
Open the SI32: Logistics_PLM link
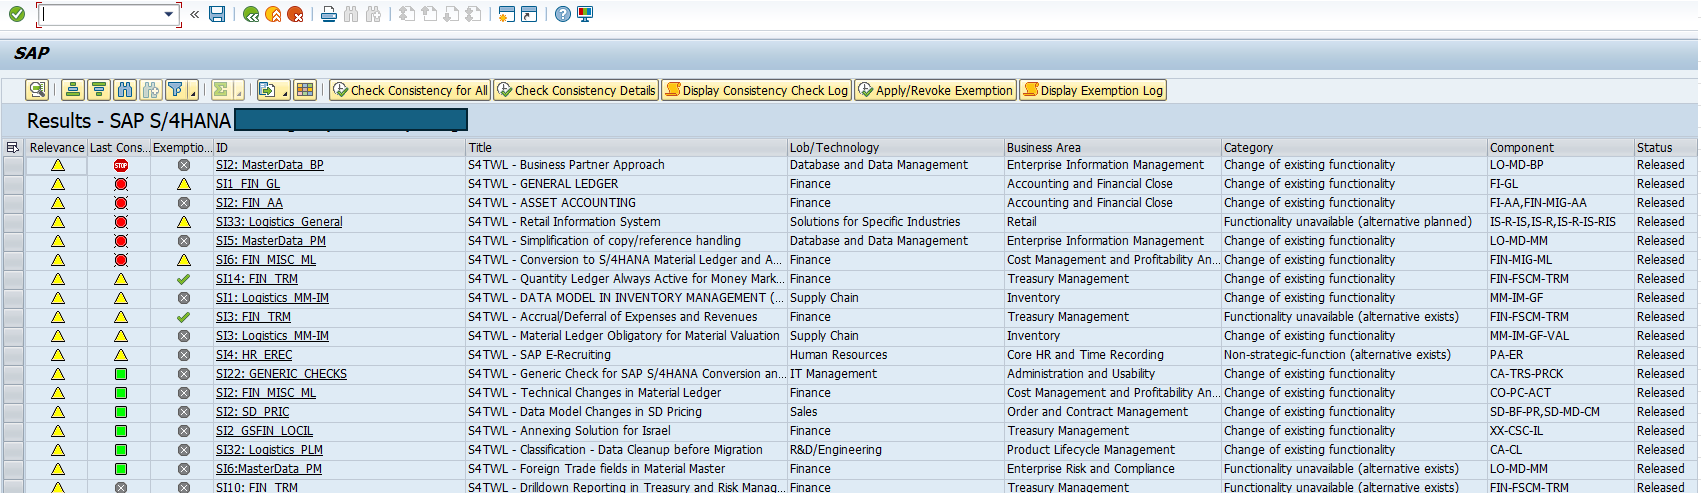click(x=269, y=450)
